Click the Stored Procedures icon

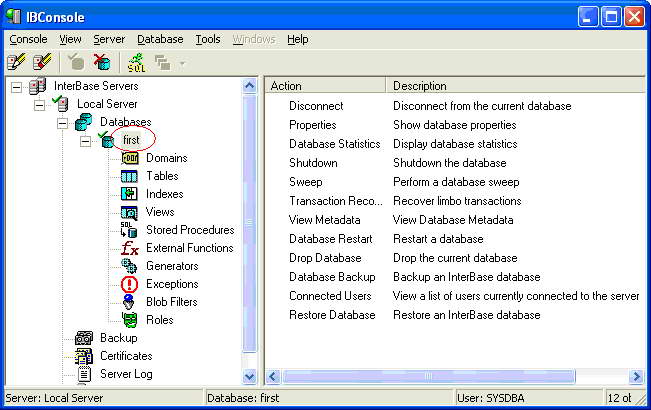click(129, 230)
